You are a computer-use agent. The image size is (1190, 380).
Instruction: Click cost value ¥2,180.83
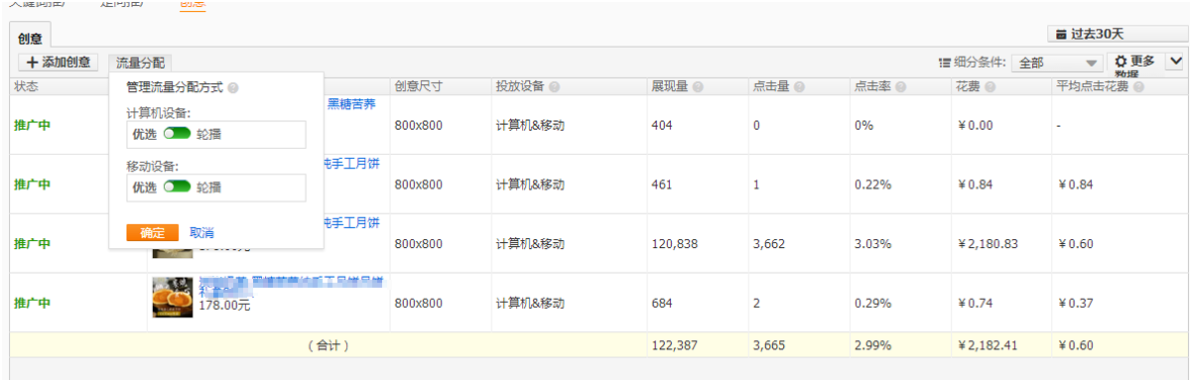987,244
